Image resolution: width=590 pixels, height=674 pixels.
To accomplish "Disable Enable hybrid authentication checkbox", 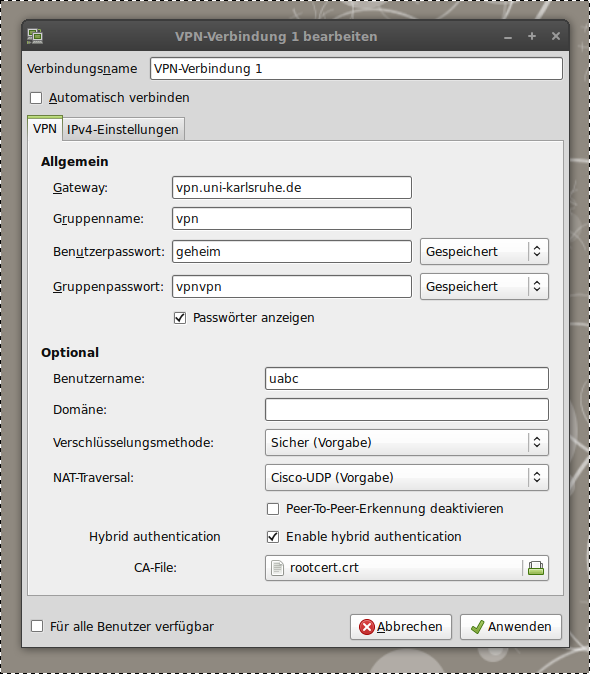I will point(273,537).
